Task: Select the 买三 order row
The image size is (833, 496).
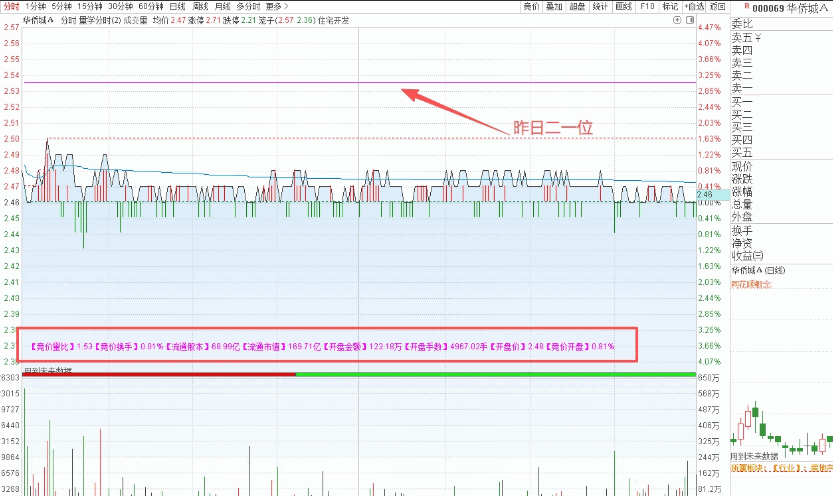Action: point(742,127)
